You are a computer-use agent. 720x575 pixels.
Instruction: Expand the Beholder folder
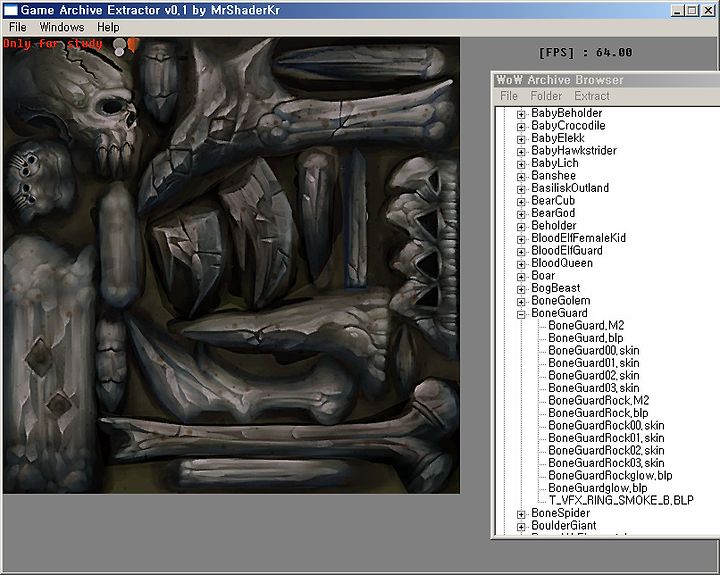coord(521,226)
